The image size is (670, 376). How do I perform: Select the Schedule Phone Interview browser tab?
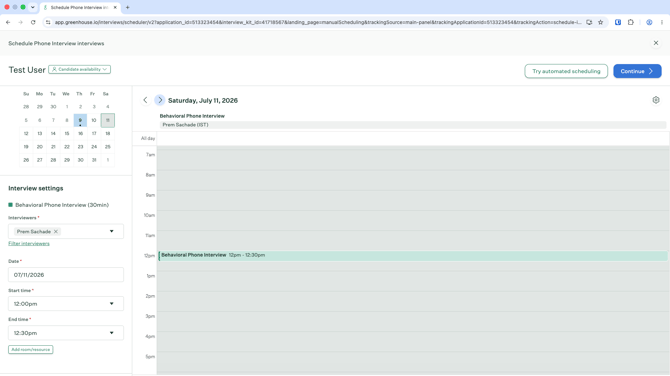79,7
